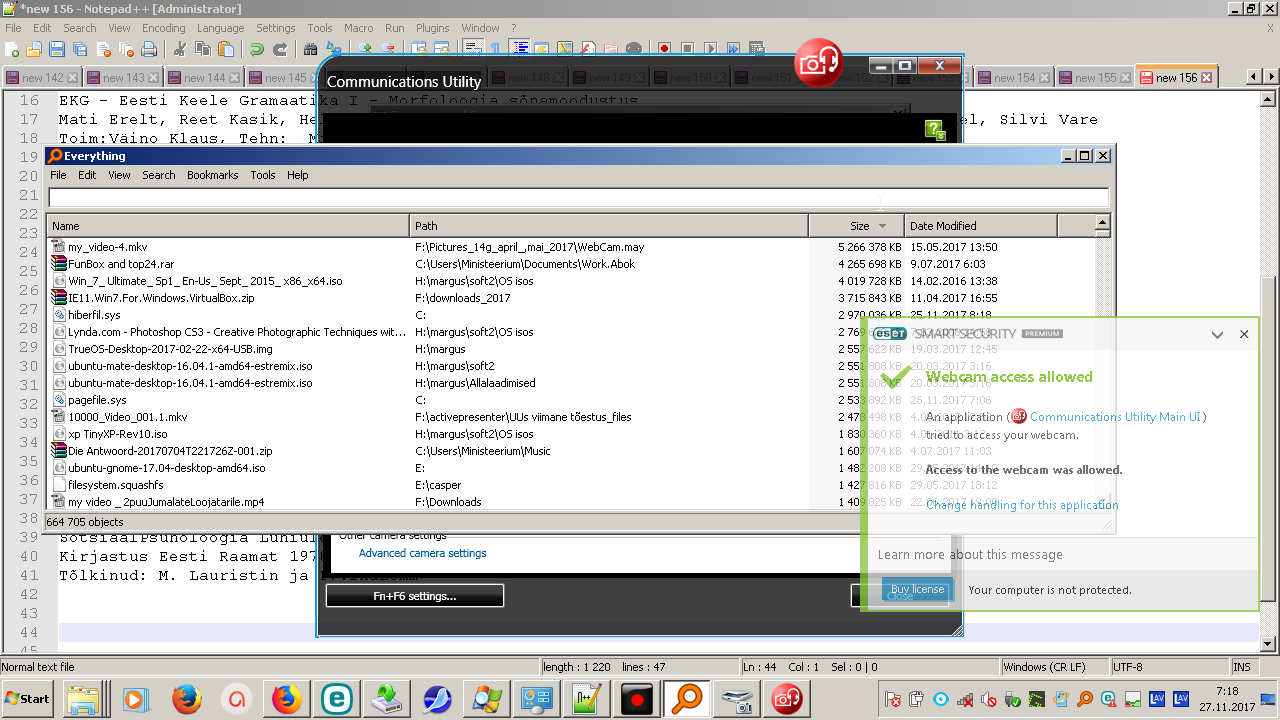Open ESET Smart Security from the taskbar
The height and width of the screenshot is (720, 1280).
coord(337,699)
